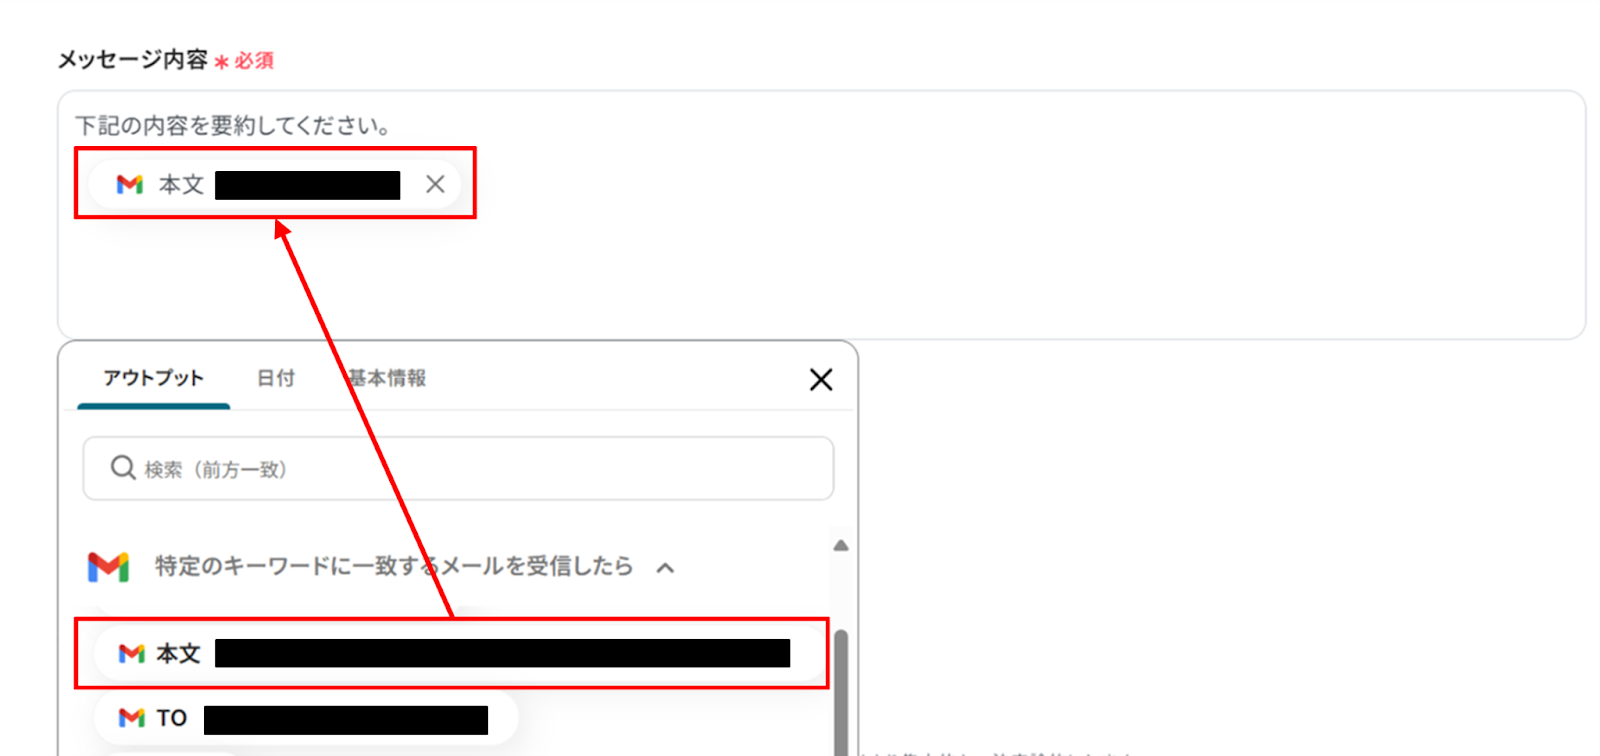This screenshot has width=1600, height=756.
Task: Click the Gmail icon on the TO list item
Action: (x=132, y=718)
